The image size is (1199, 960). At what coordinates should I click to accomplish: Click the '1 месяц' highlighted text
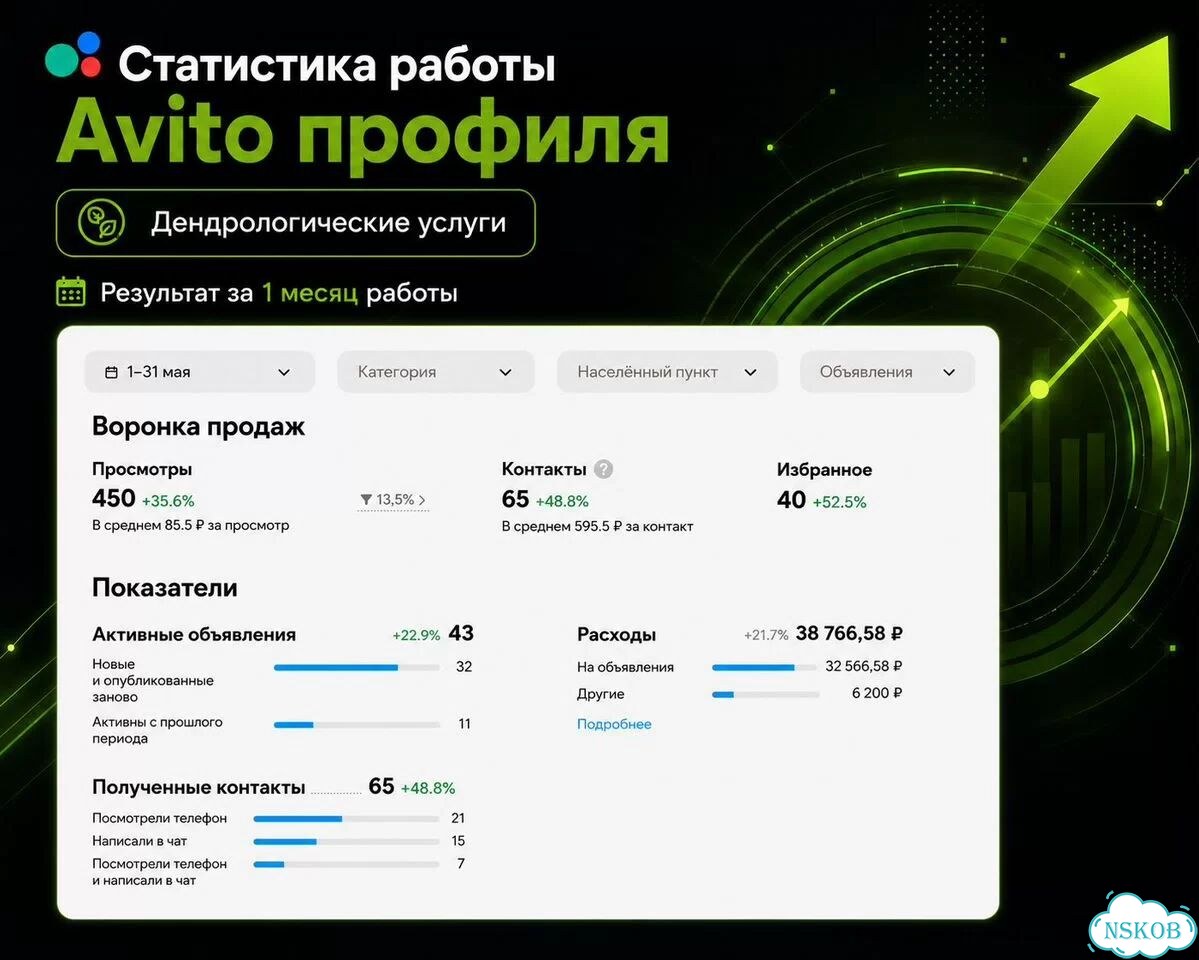pyautogui.click(x=310, y=293)
